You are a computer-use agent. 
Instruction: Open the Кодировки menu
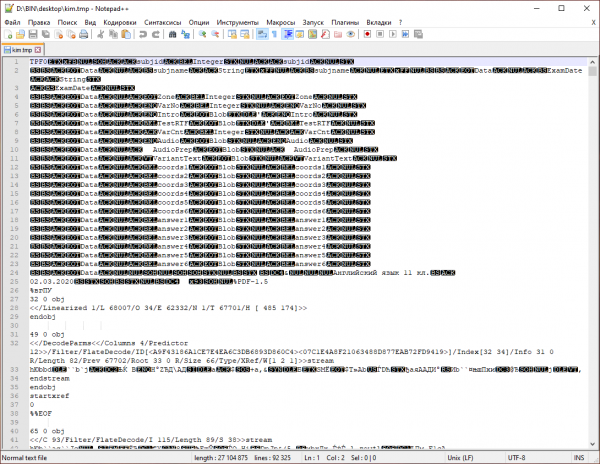[x=119, y=20]
